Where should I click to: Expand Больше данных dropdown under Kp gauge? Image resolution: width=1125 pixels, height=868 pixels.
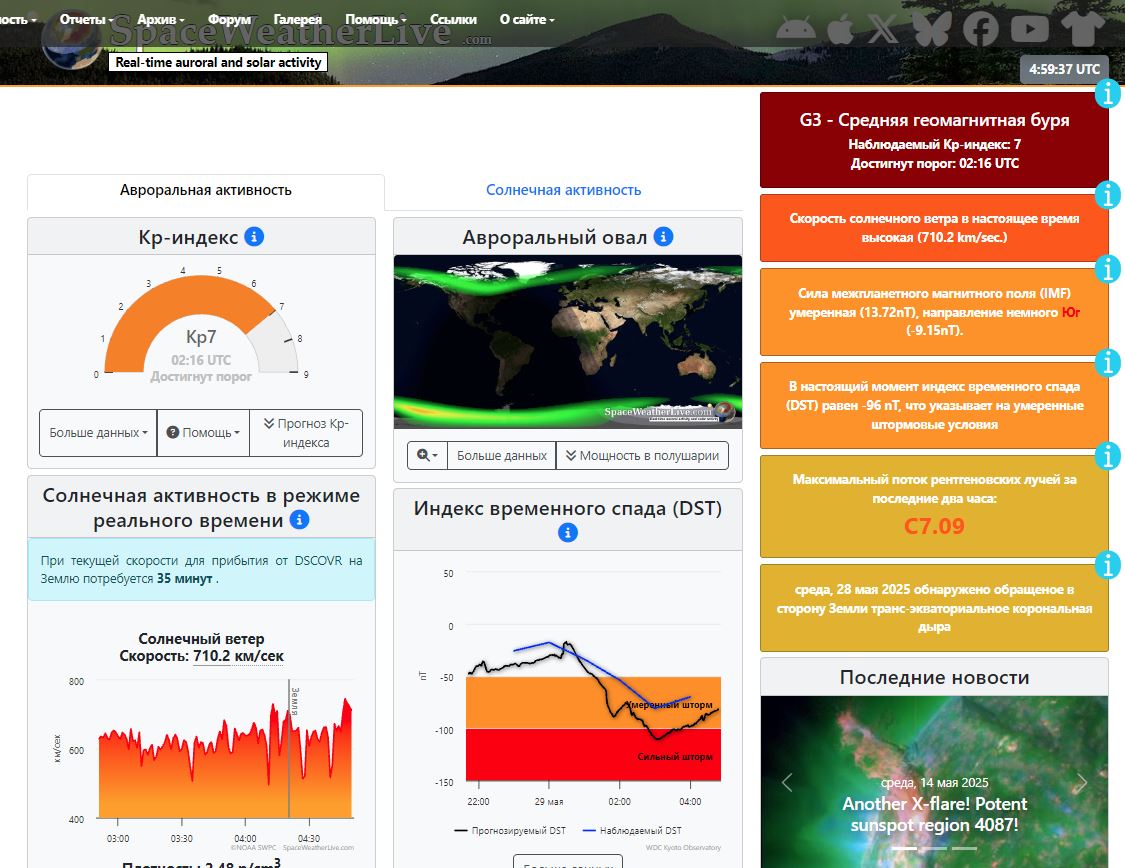pyautogui.click(x=98, y=433)
